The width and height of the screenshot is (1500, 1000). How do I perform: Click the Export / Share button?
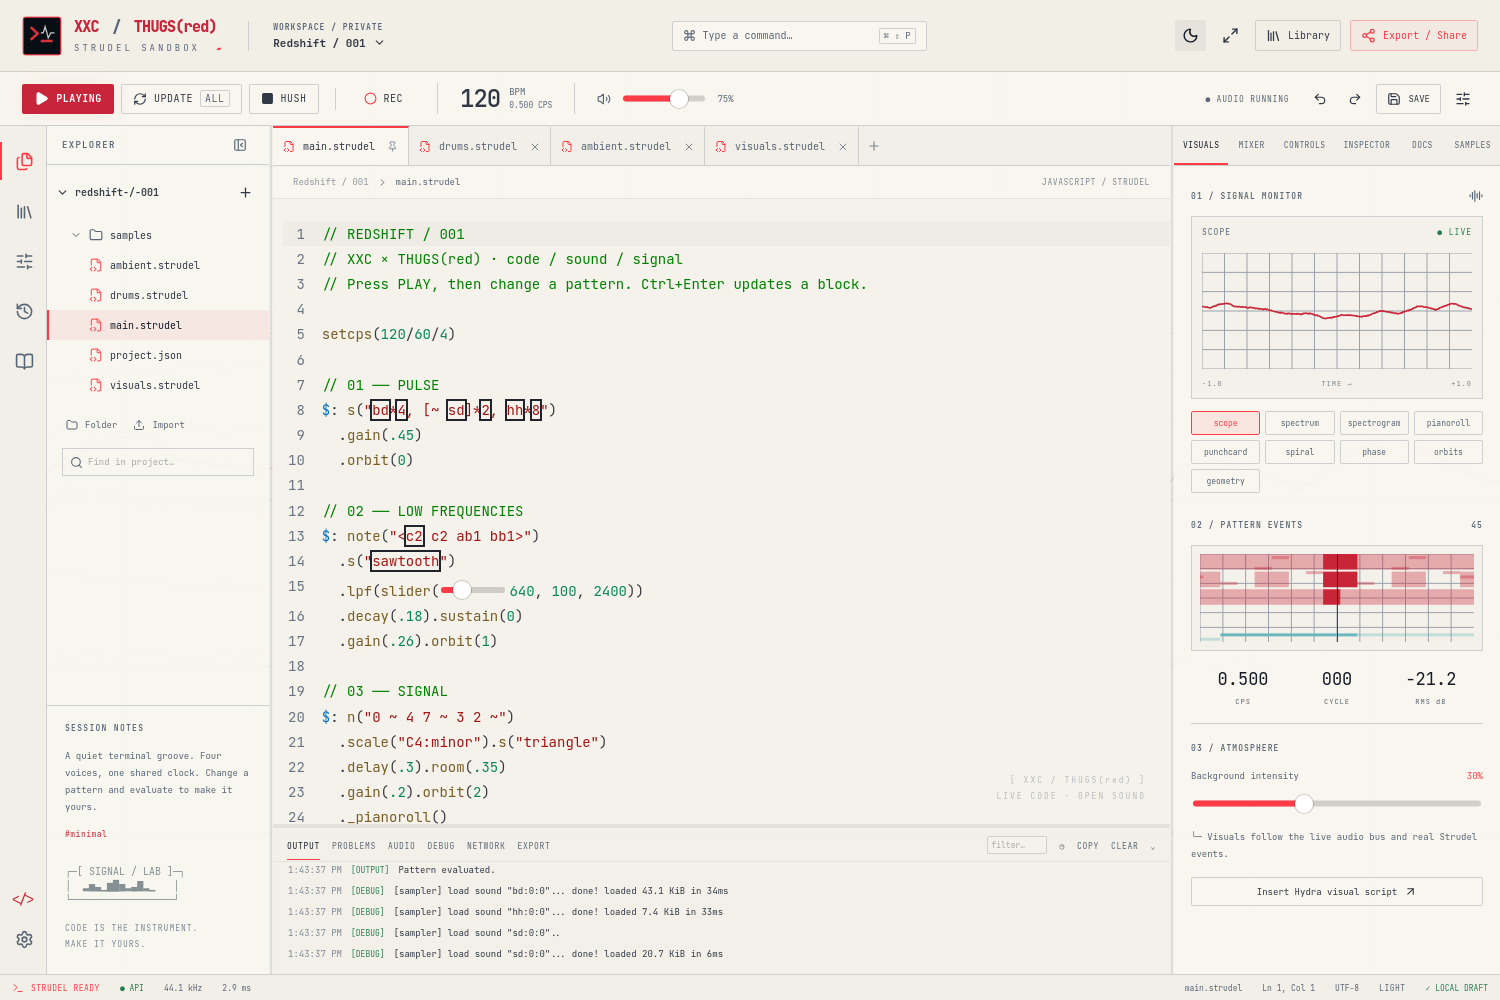pos(1414,36)
